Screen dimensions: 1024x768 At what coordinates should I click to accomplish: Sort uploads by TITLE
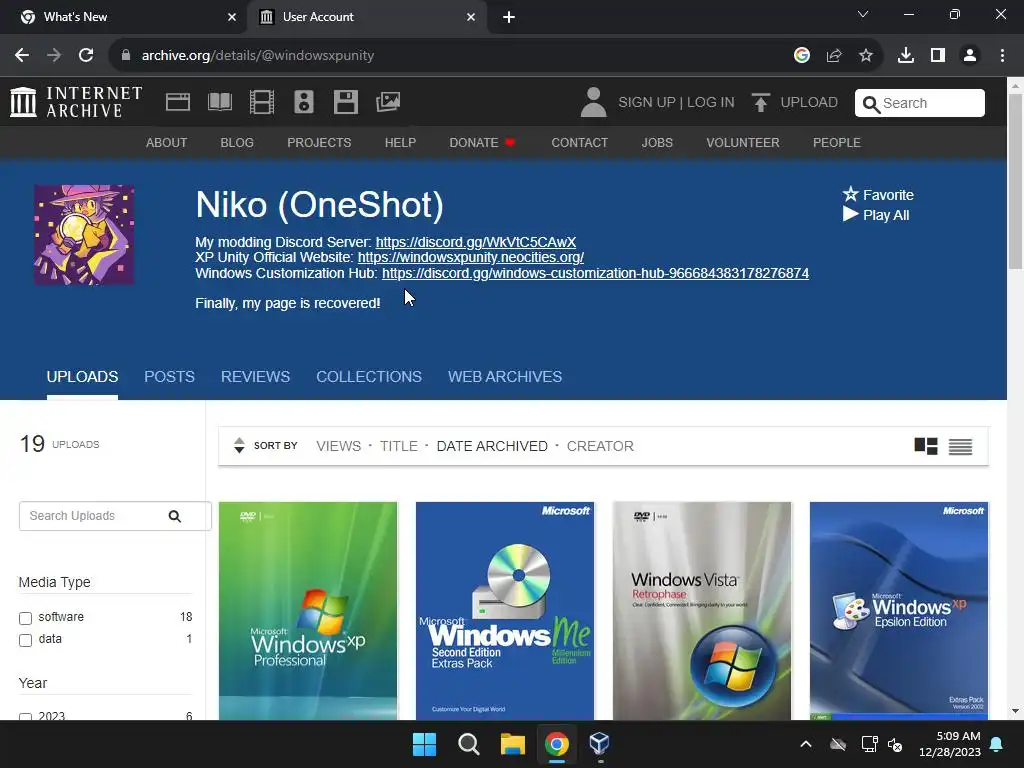click(x=398, y=446)
